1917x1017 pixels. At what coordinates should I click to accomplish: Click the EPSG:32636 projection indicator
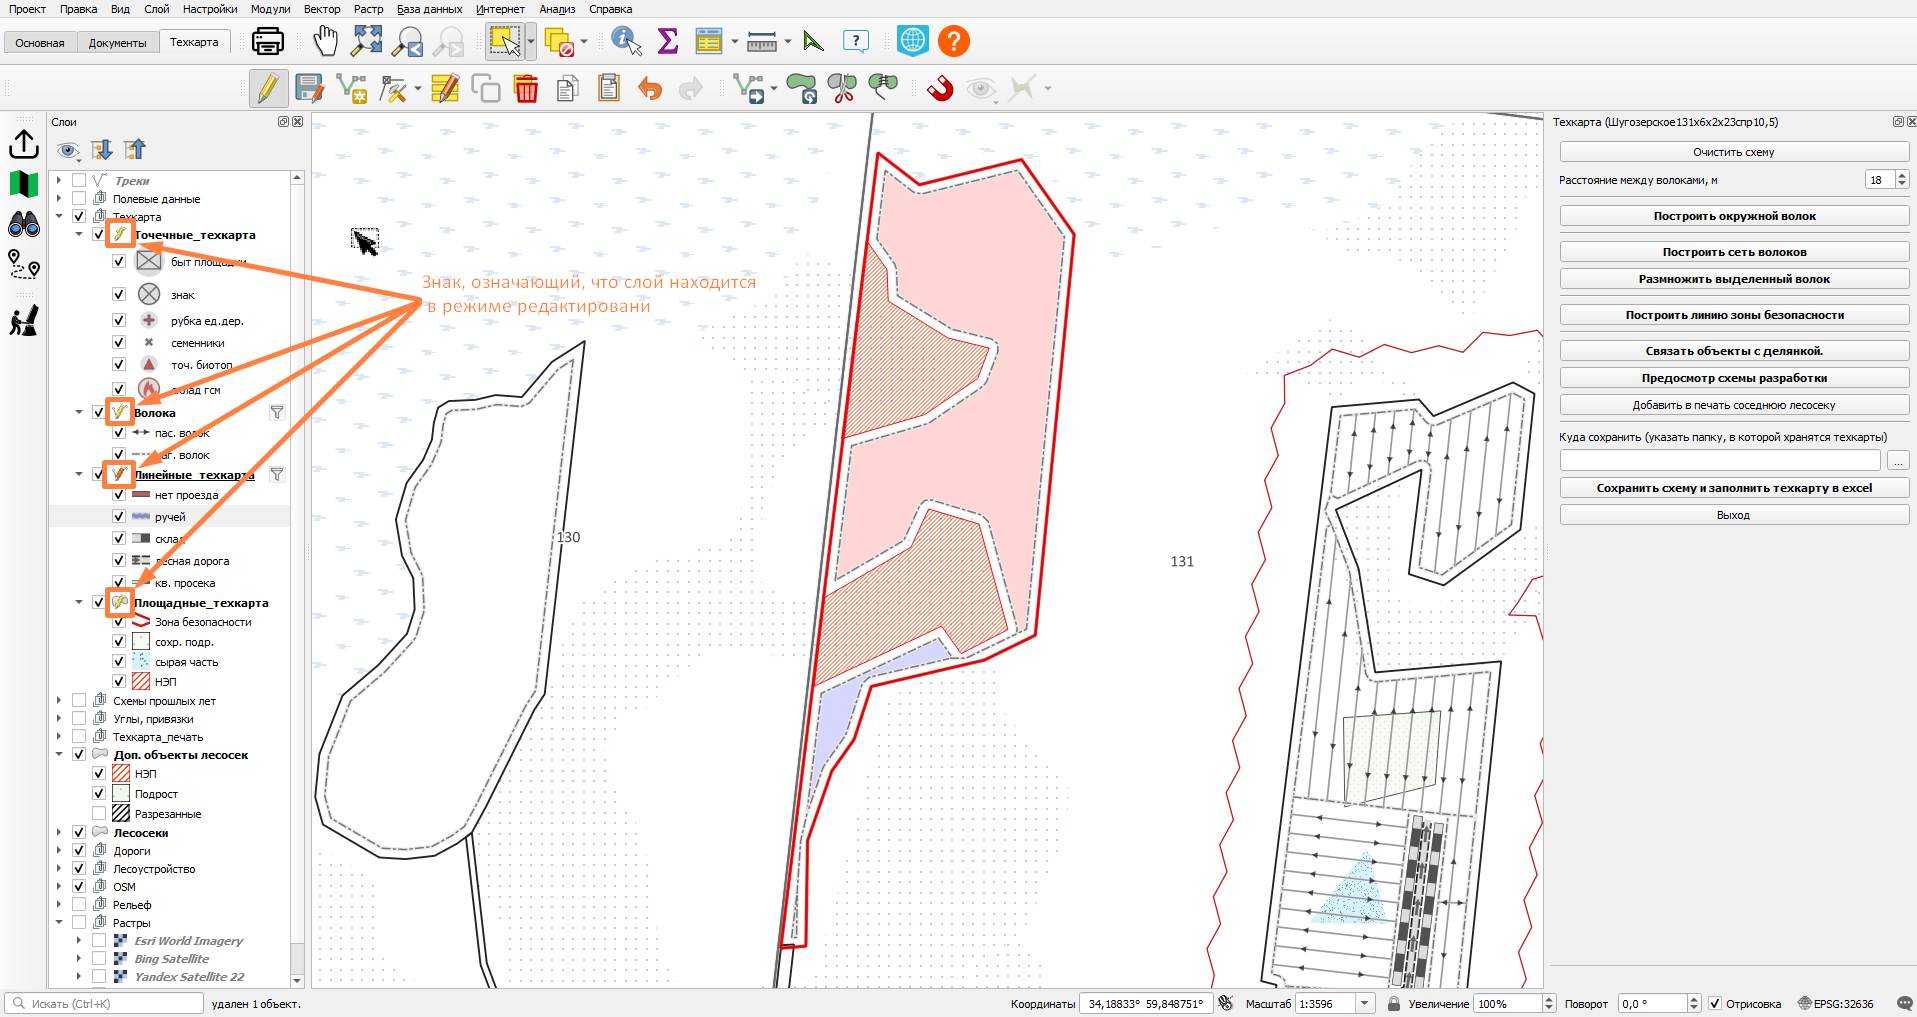pyautogui.click(x=1836, y=1003)
